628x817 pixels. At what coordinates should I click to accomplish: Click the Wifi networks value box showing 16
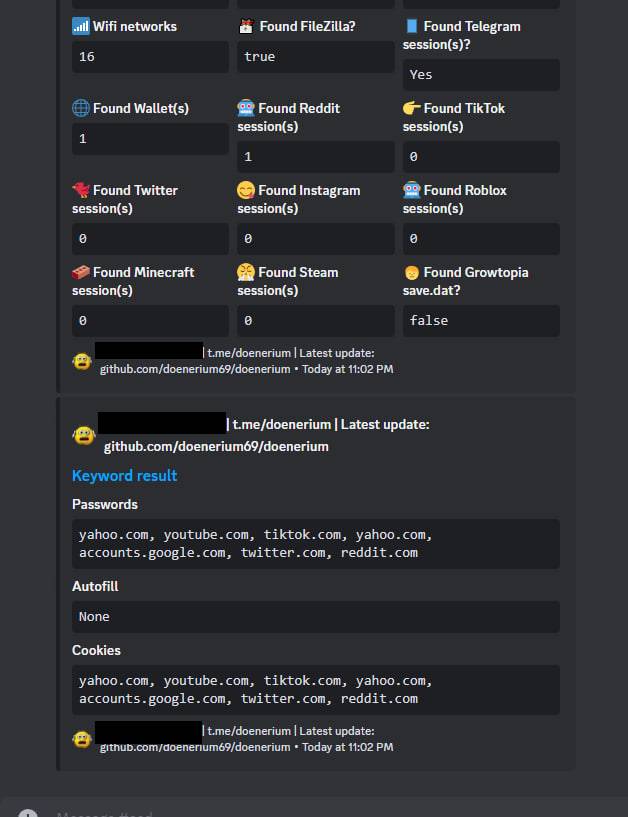click(150, 57)
